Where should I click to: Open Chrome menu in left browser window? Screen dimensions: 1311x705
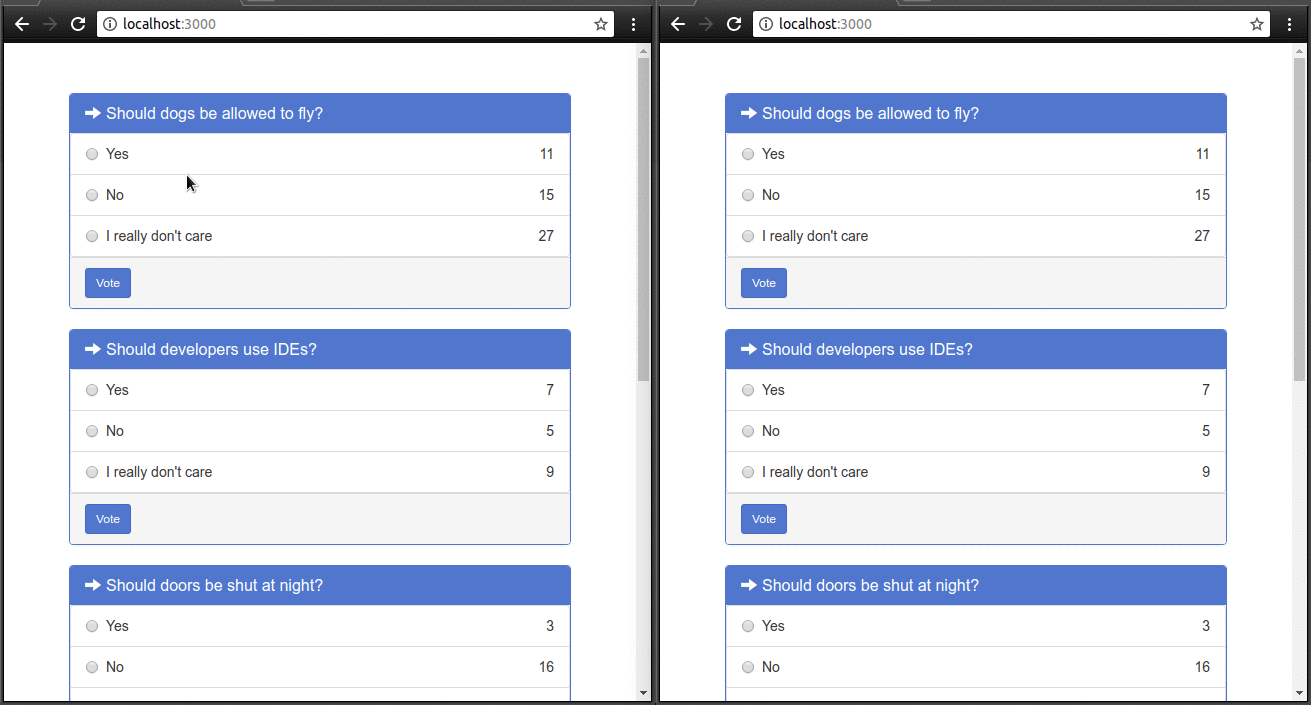(x=634, y=24)
